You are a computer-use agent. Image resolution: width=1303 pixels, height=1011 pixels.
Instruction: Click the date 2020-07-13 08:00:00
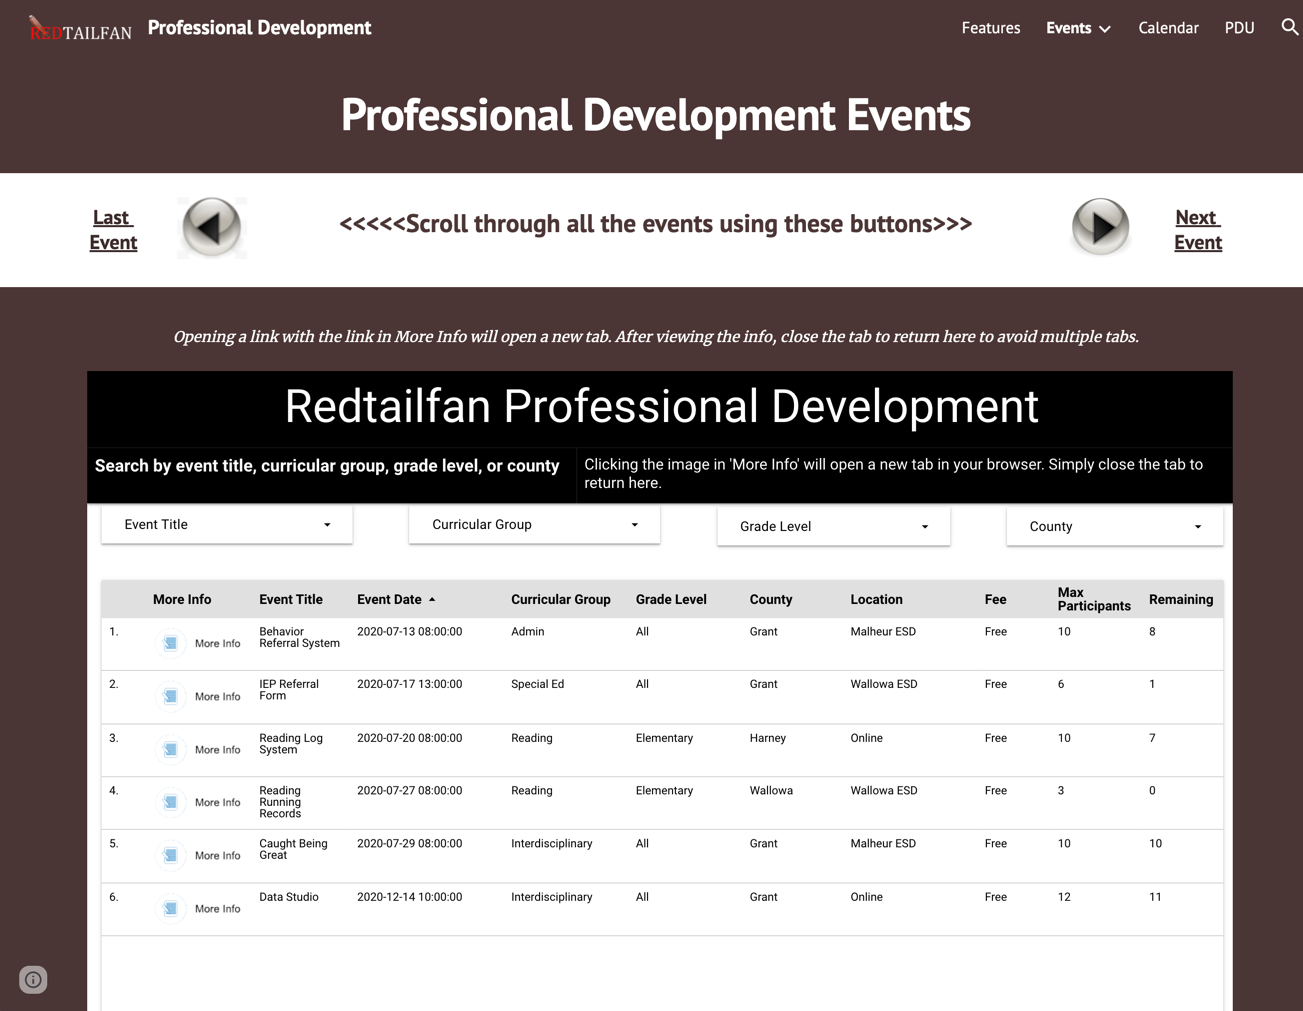click(409, 632)
